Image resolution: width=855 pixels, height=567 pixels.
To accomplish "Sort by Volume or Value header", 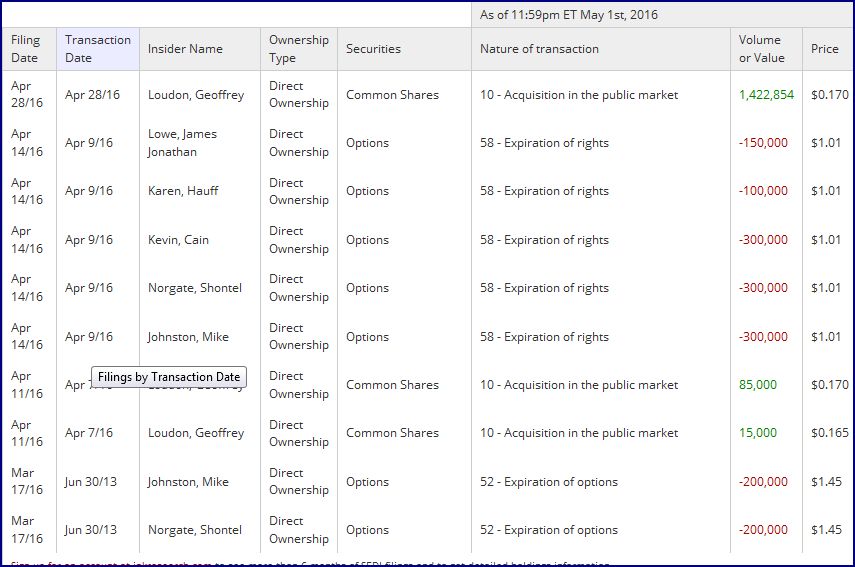I will (760, 49).
